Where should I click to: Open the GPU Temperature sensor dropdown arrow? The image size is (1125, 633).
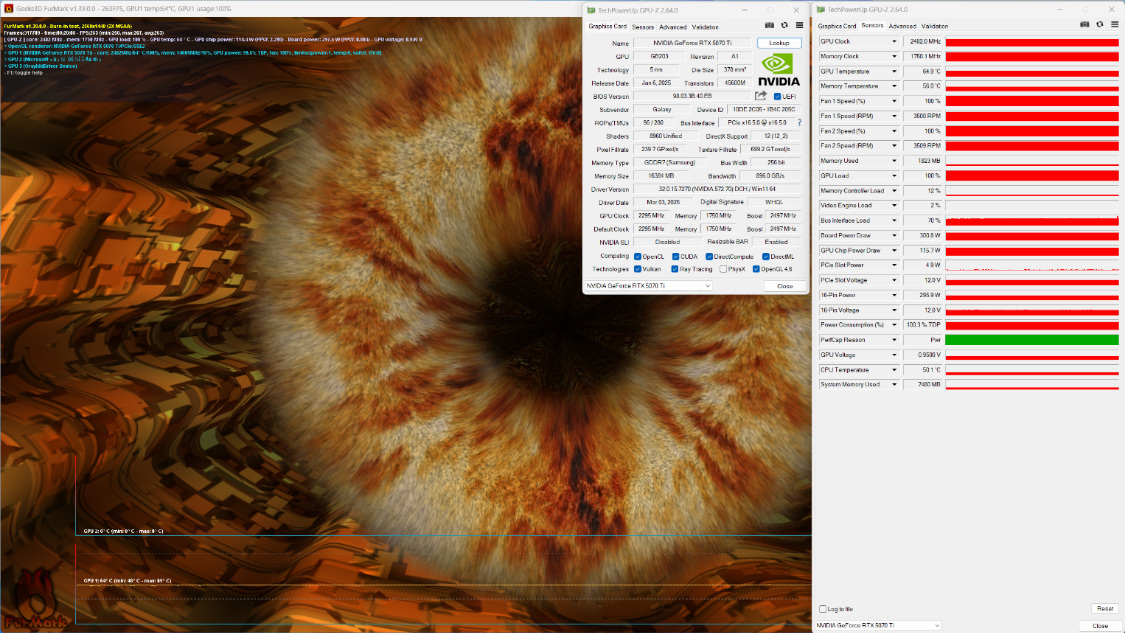click(x=894, y=72)
